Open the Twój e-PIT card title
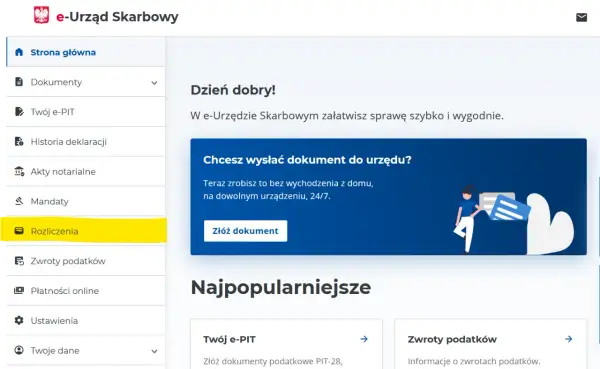The width and height of the screenshot is (600, 369). tap(229, 339)
